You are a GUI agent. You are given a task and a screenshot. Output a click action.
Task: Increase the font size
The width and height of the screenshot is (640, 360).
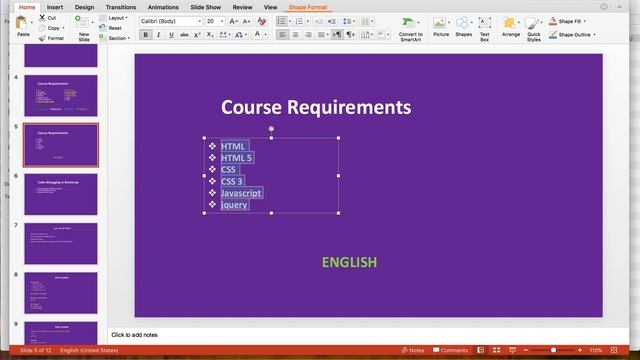click(x=233, y=21)
